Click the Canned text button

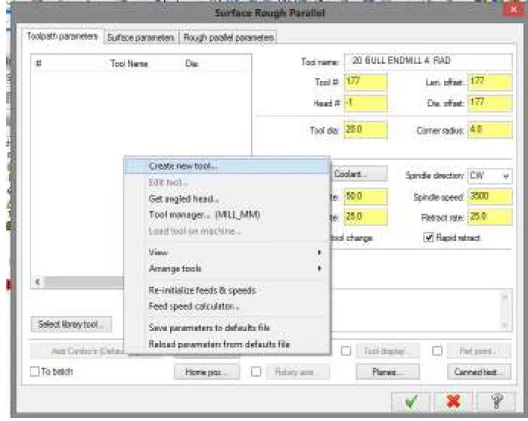pos(479,372)
